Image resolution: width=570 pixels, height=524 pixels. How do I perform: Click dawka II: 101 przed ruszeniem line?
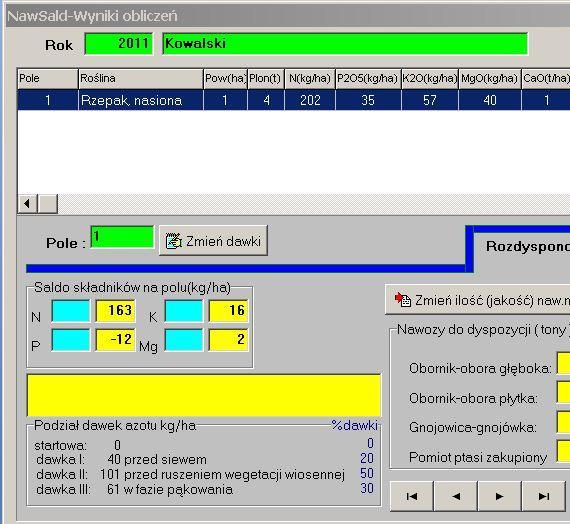(x=190, y=475)
